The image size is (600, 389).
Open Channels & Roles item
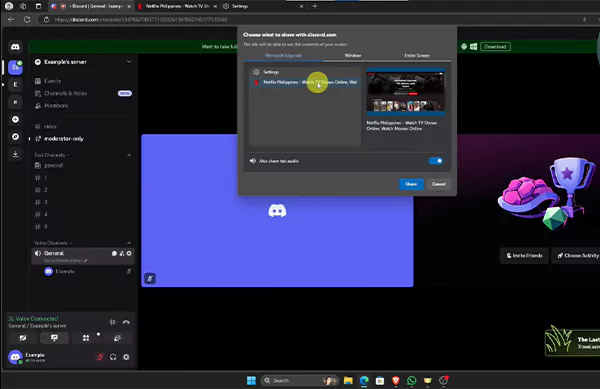click(83, 93)
